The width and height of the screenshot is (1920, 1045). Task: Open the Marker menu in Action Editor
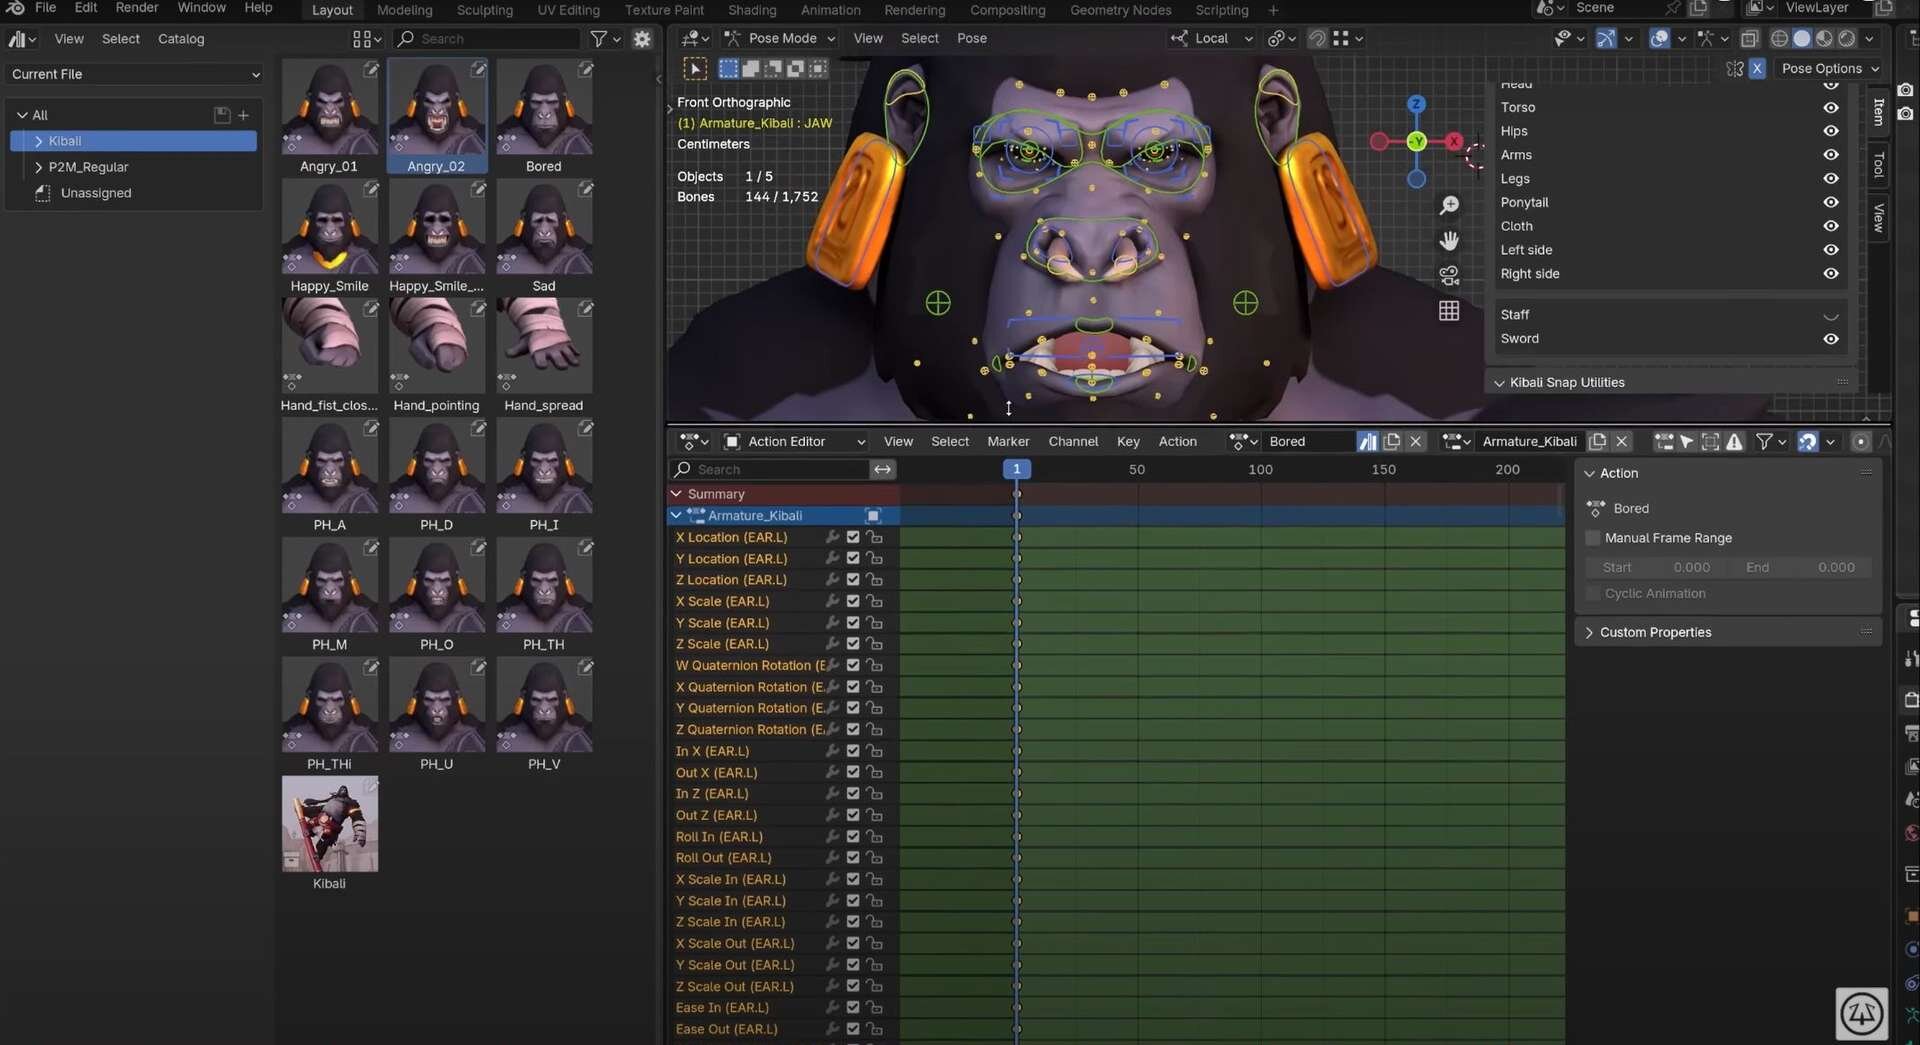1008,441
